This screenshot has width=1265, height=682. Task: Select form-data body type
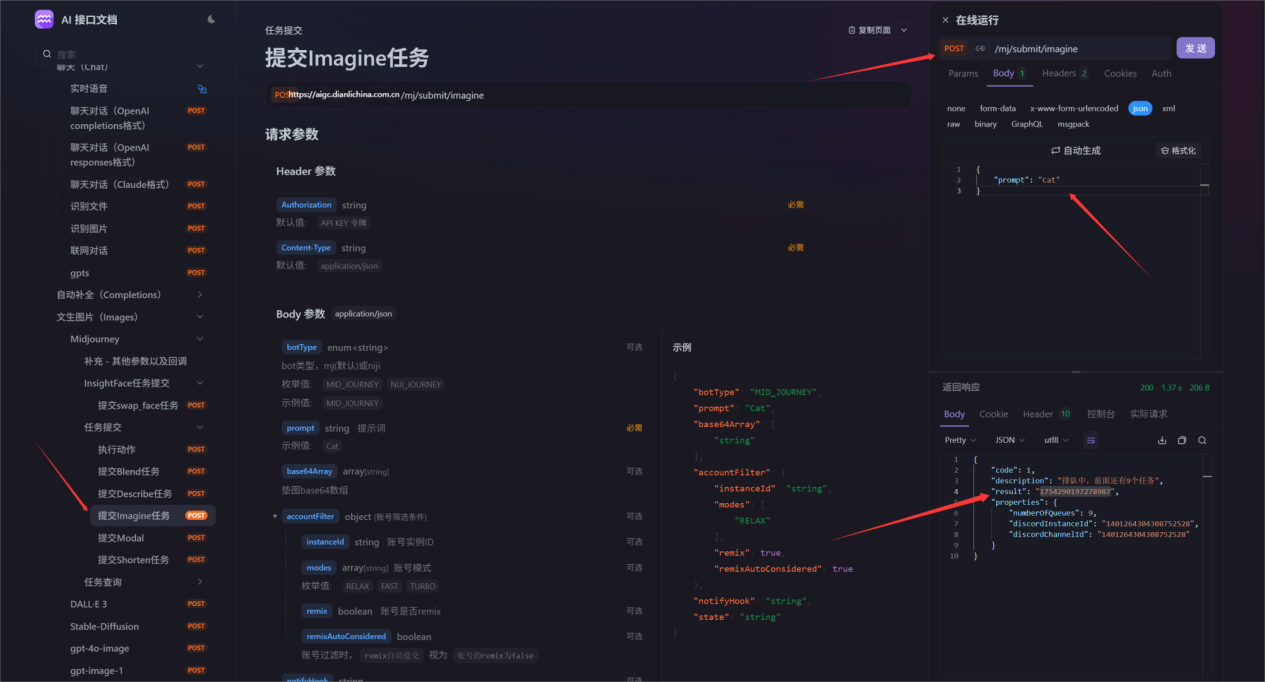tap(997, 108)
